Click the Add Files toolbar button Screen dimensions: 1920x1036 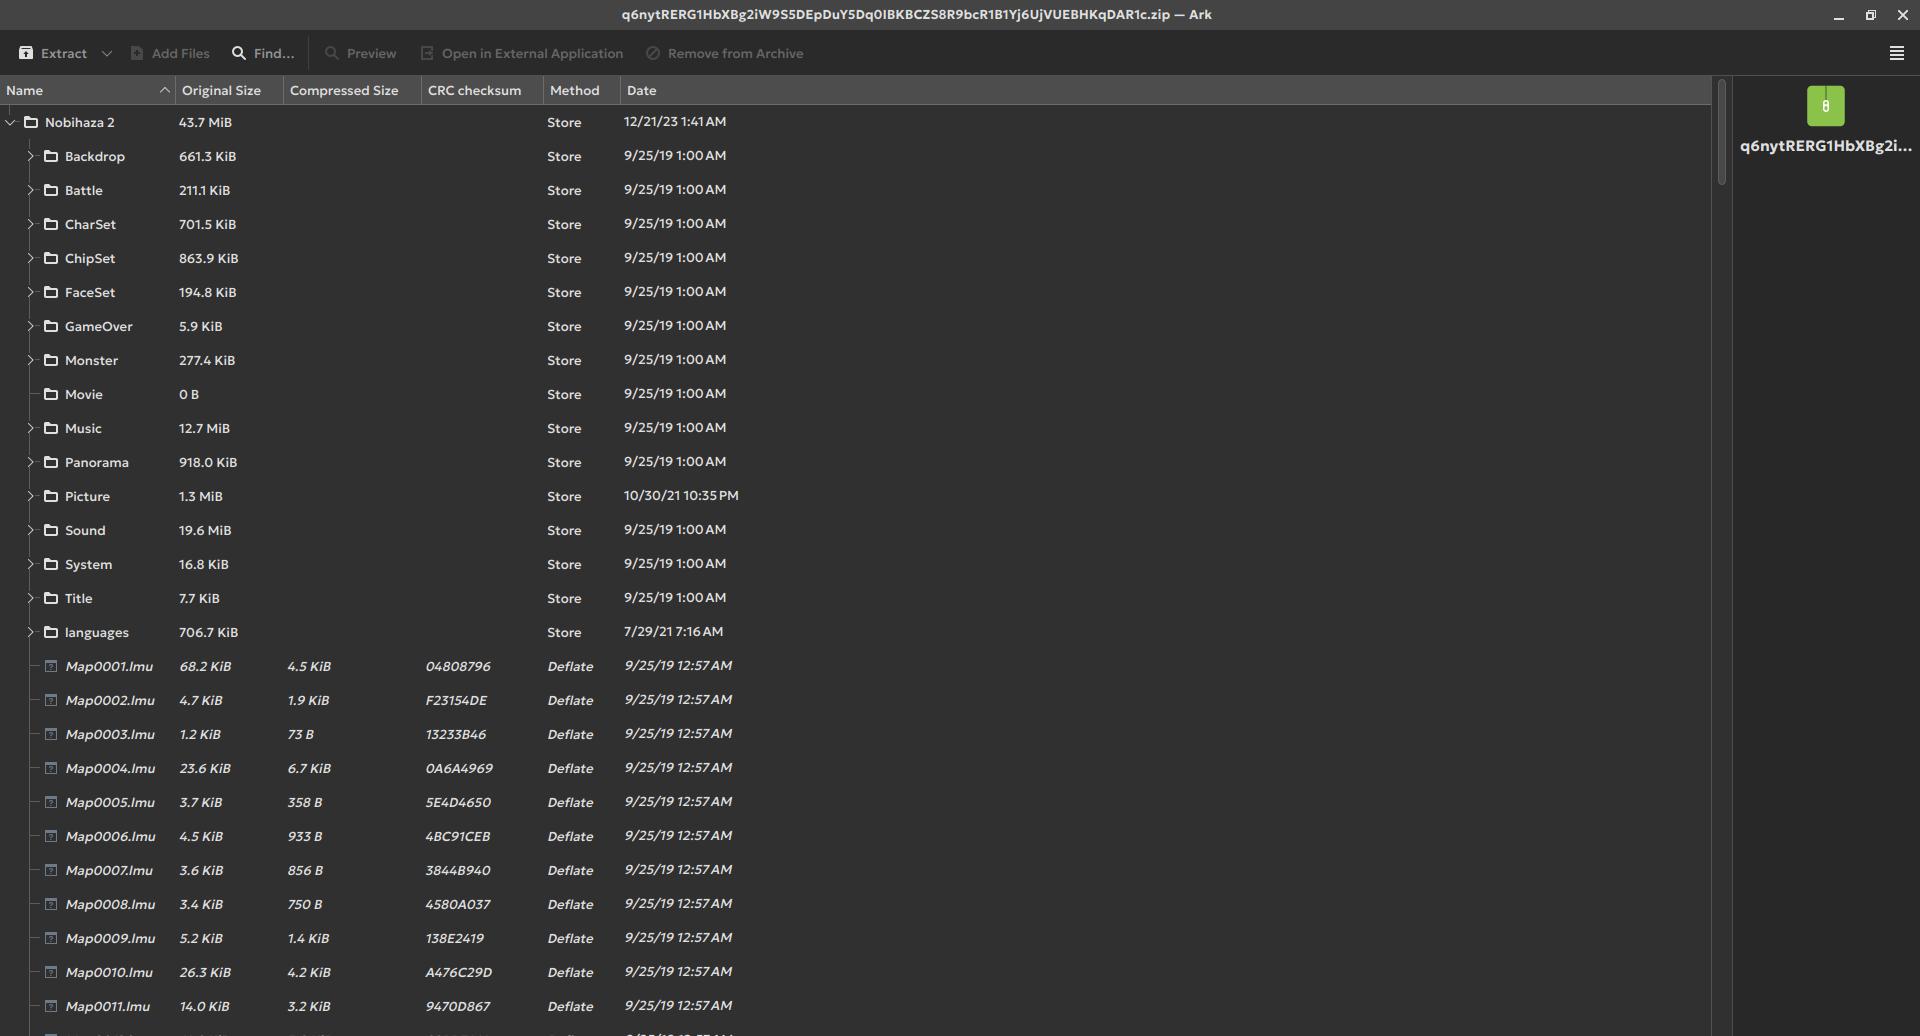pos(170,53)
